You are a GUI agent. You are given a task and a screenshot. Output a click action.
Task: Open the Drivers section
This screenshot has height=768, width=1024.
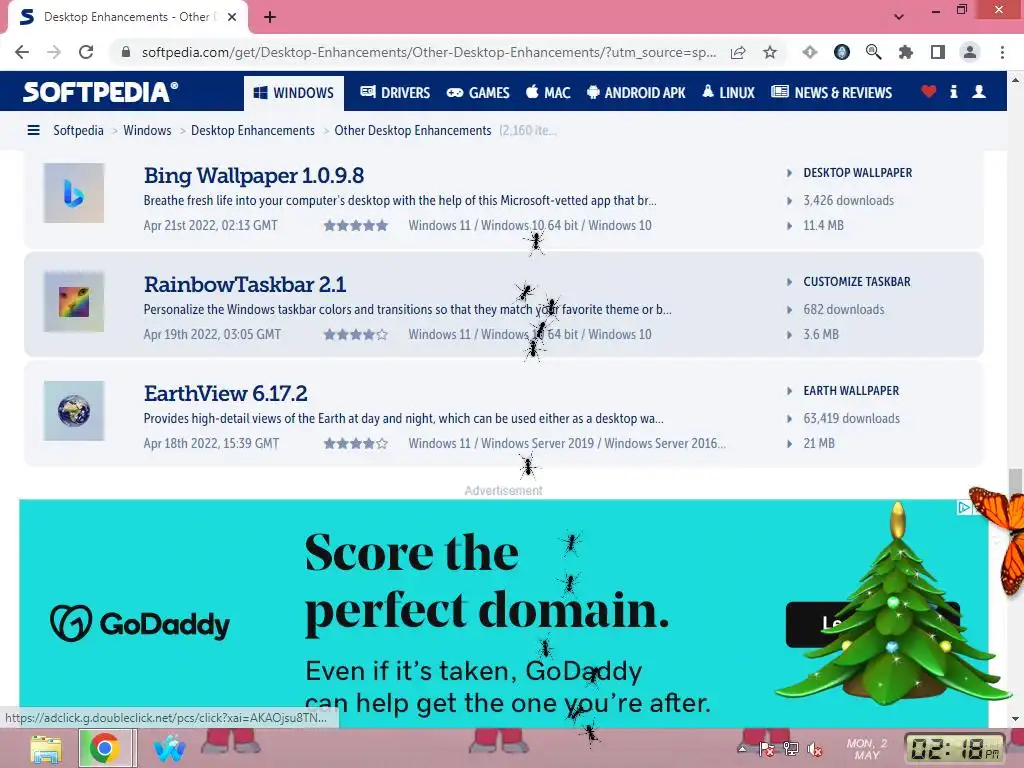pos(395,93)
